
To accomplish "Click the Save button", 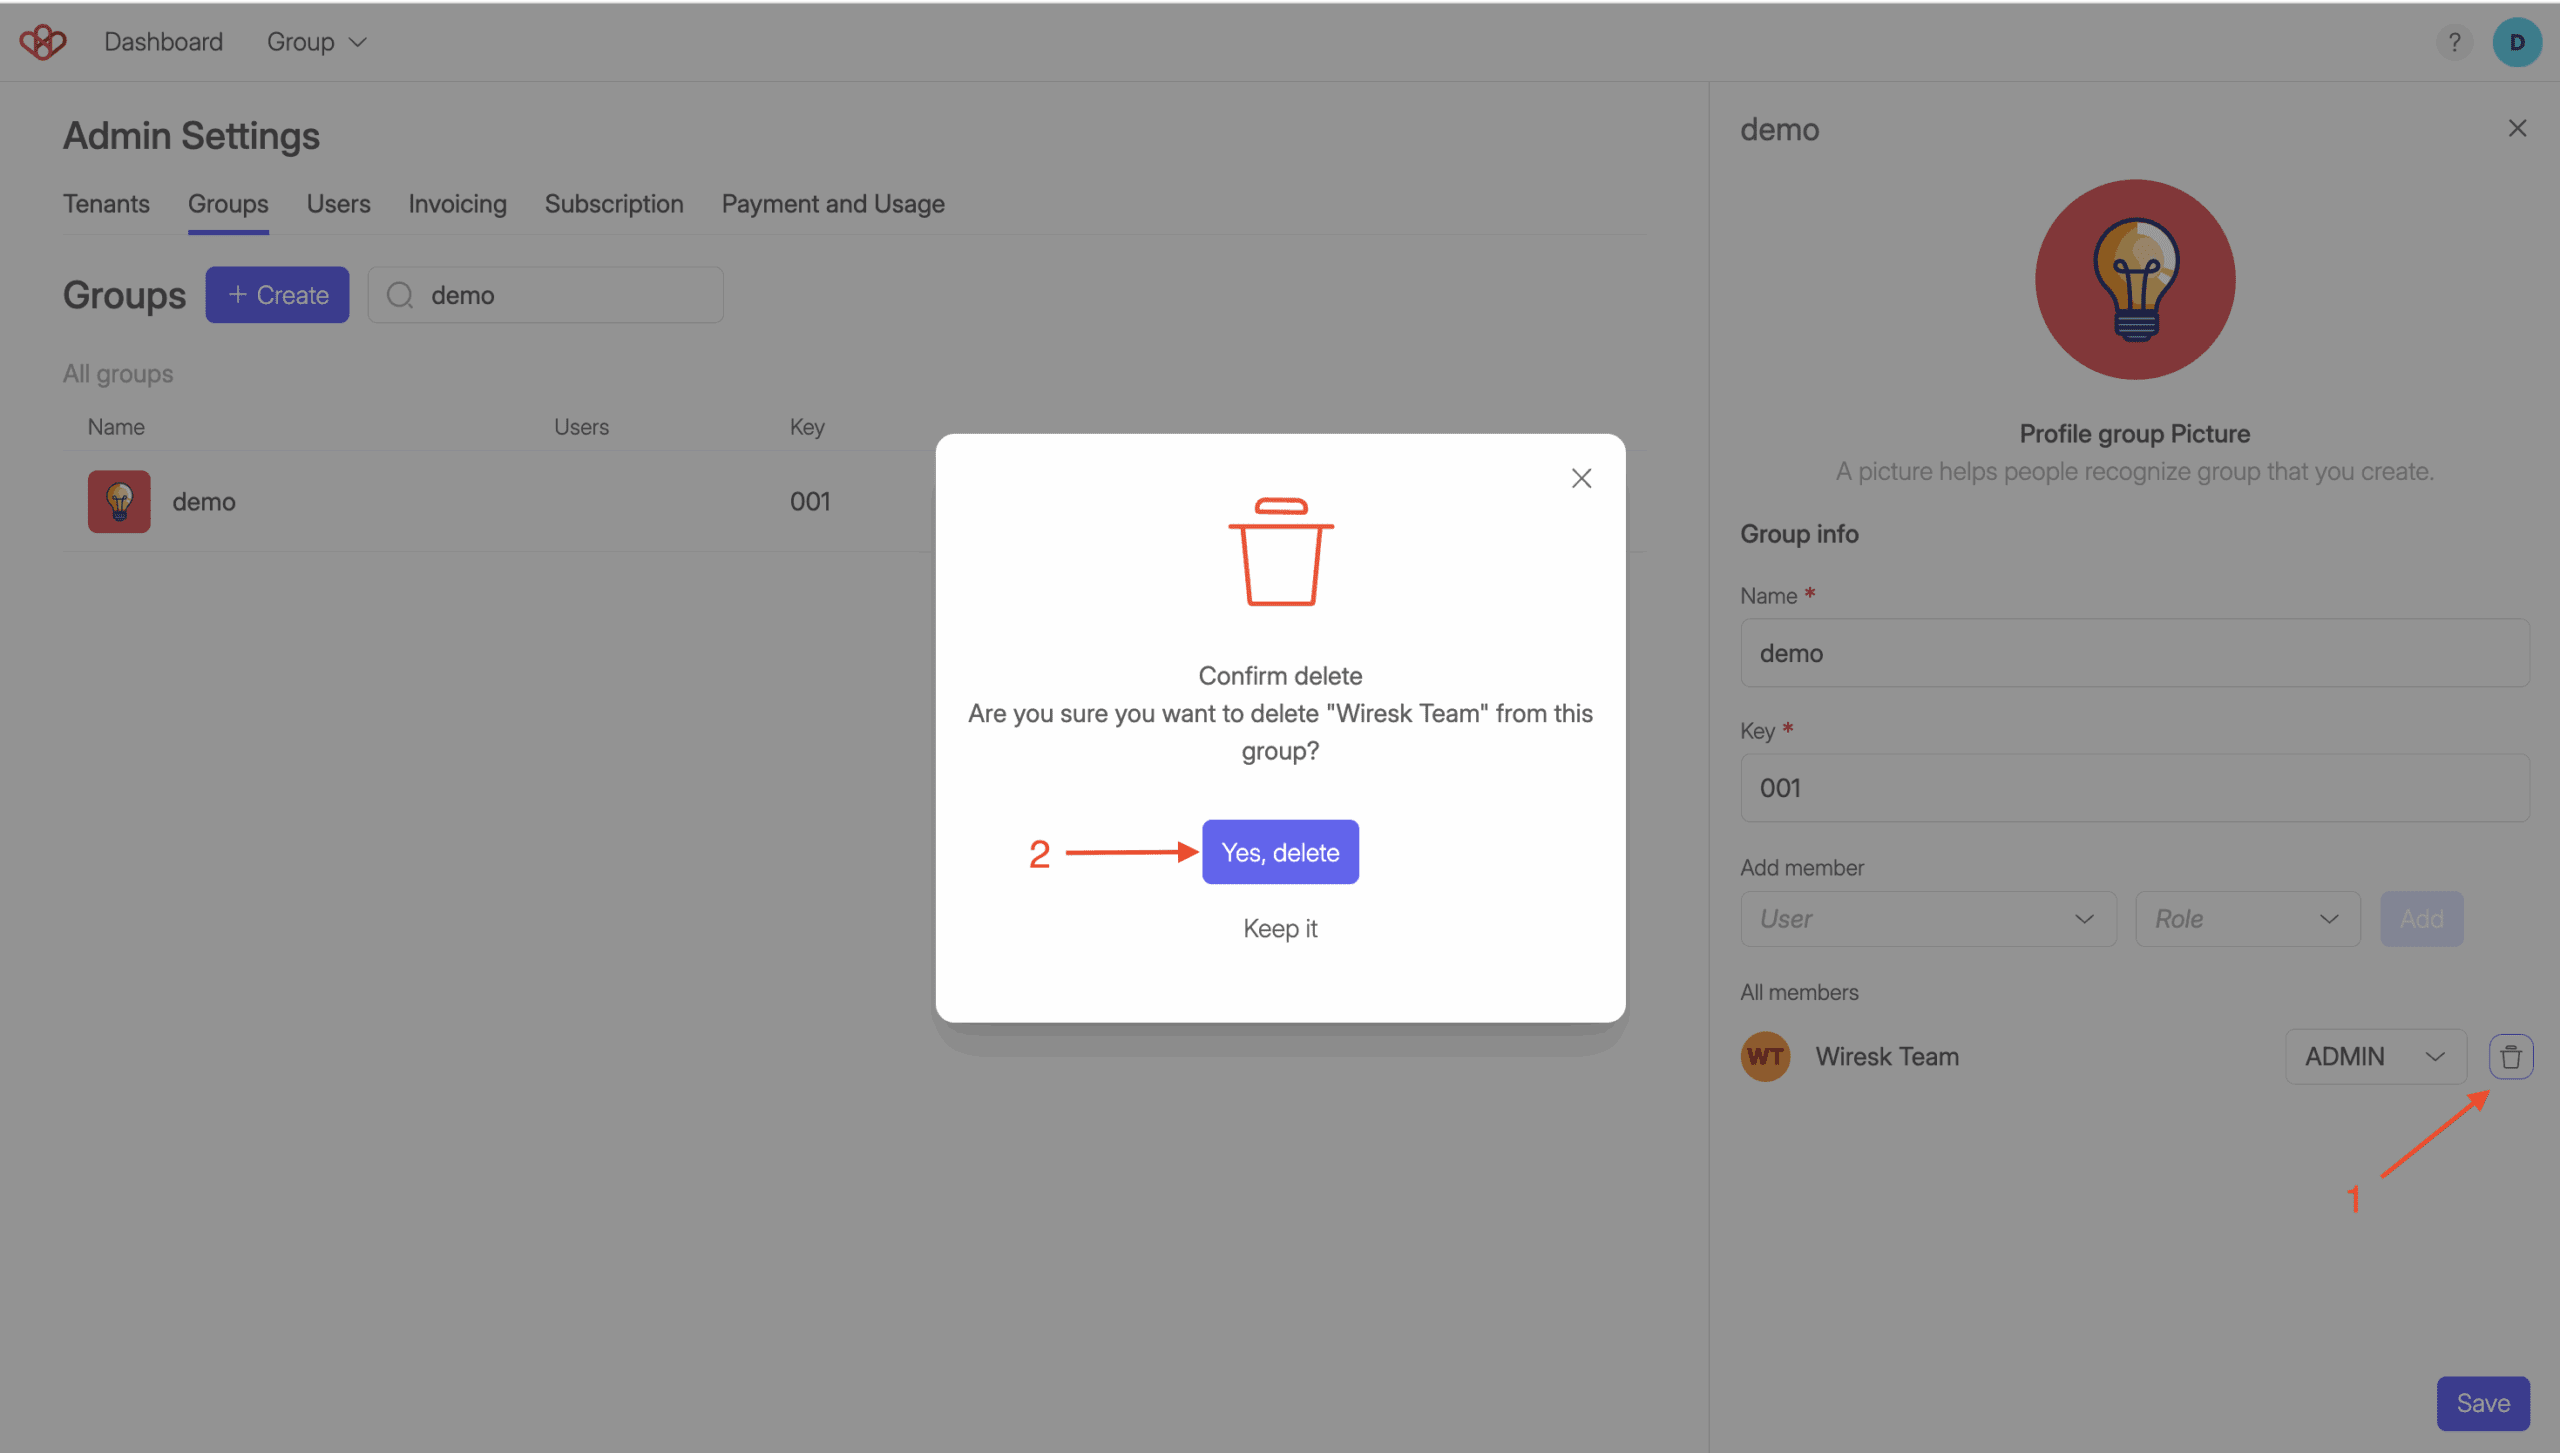I will (2483, 1403).
